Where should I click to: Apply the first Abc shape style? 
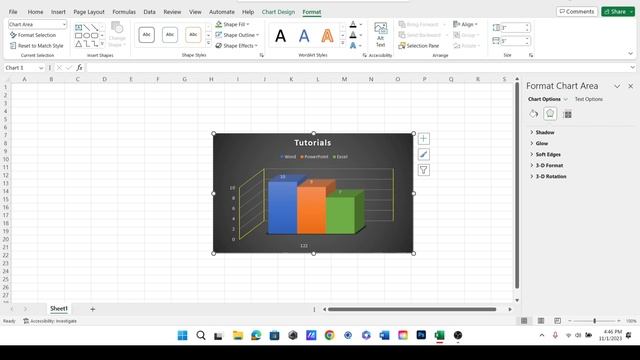coord(147,35)
